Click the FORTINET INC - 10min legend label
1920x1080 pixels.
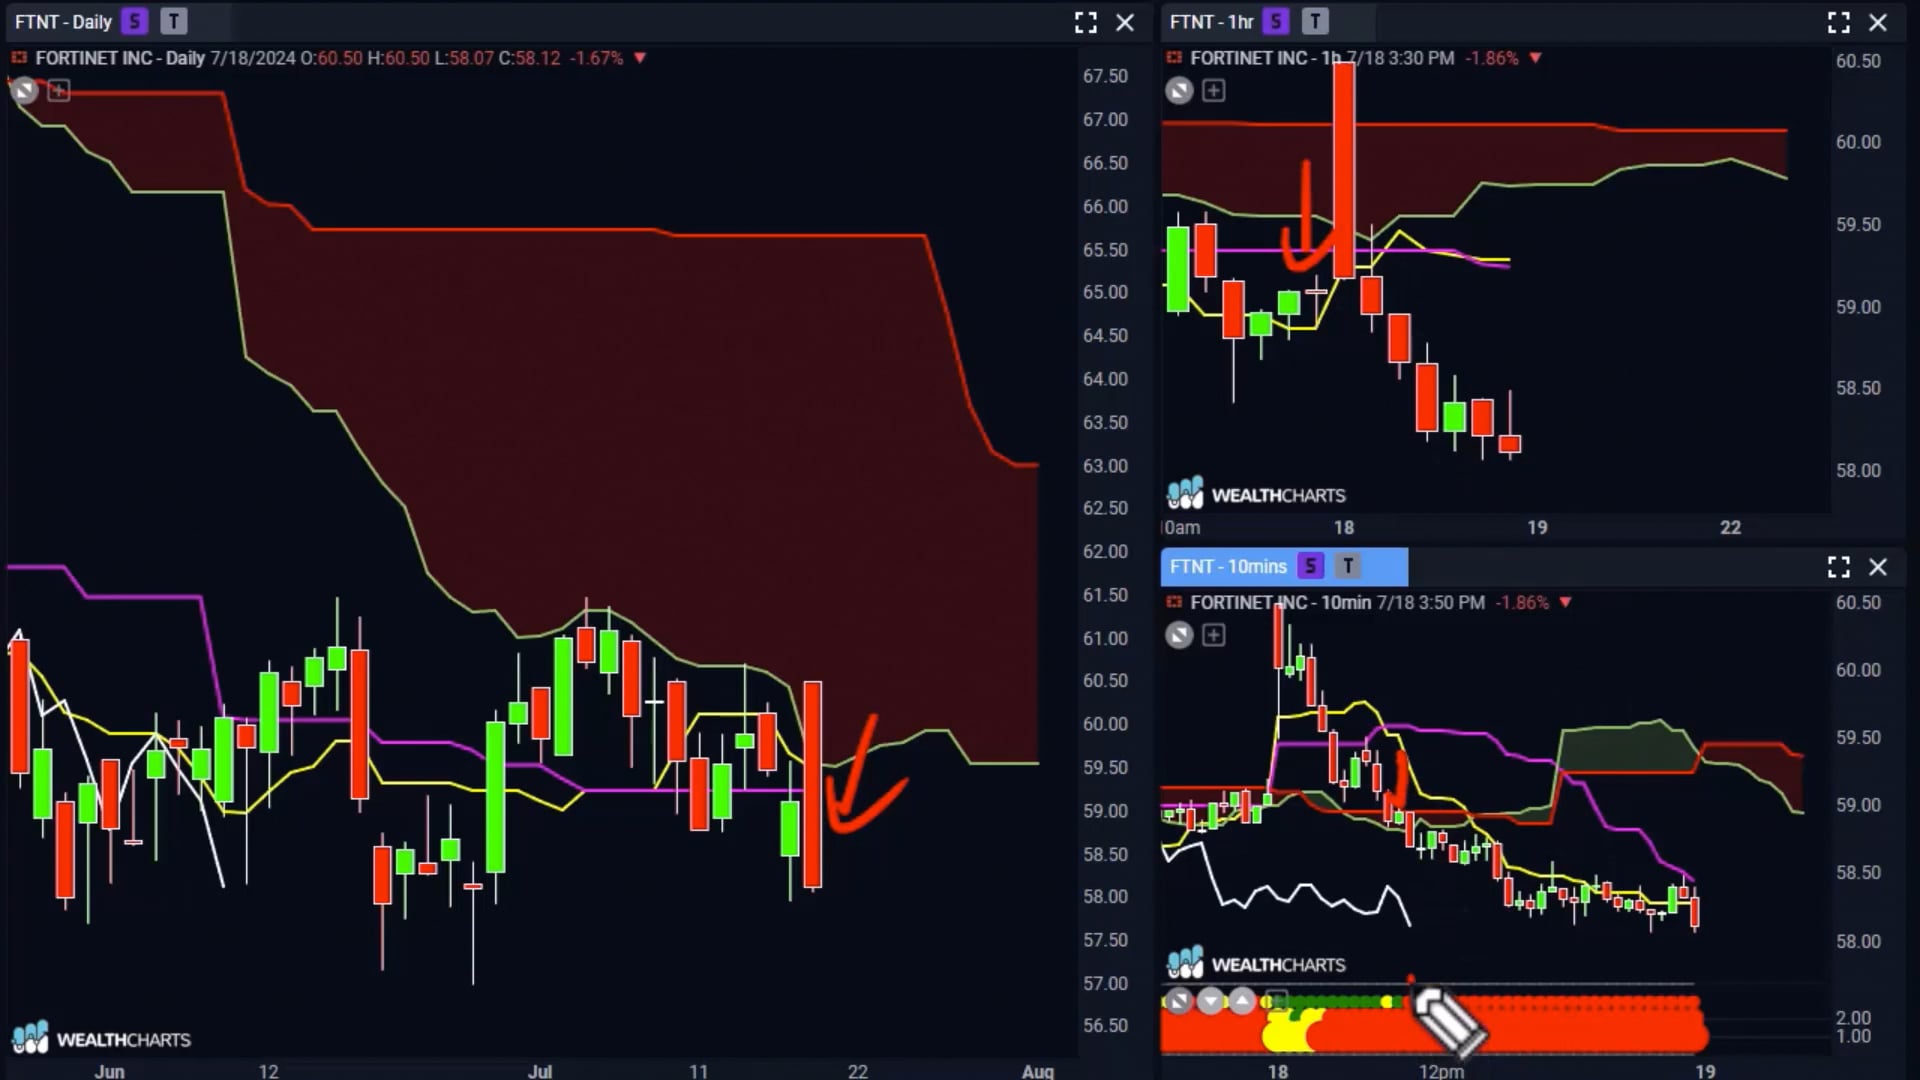[x=1280, y=602]
